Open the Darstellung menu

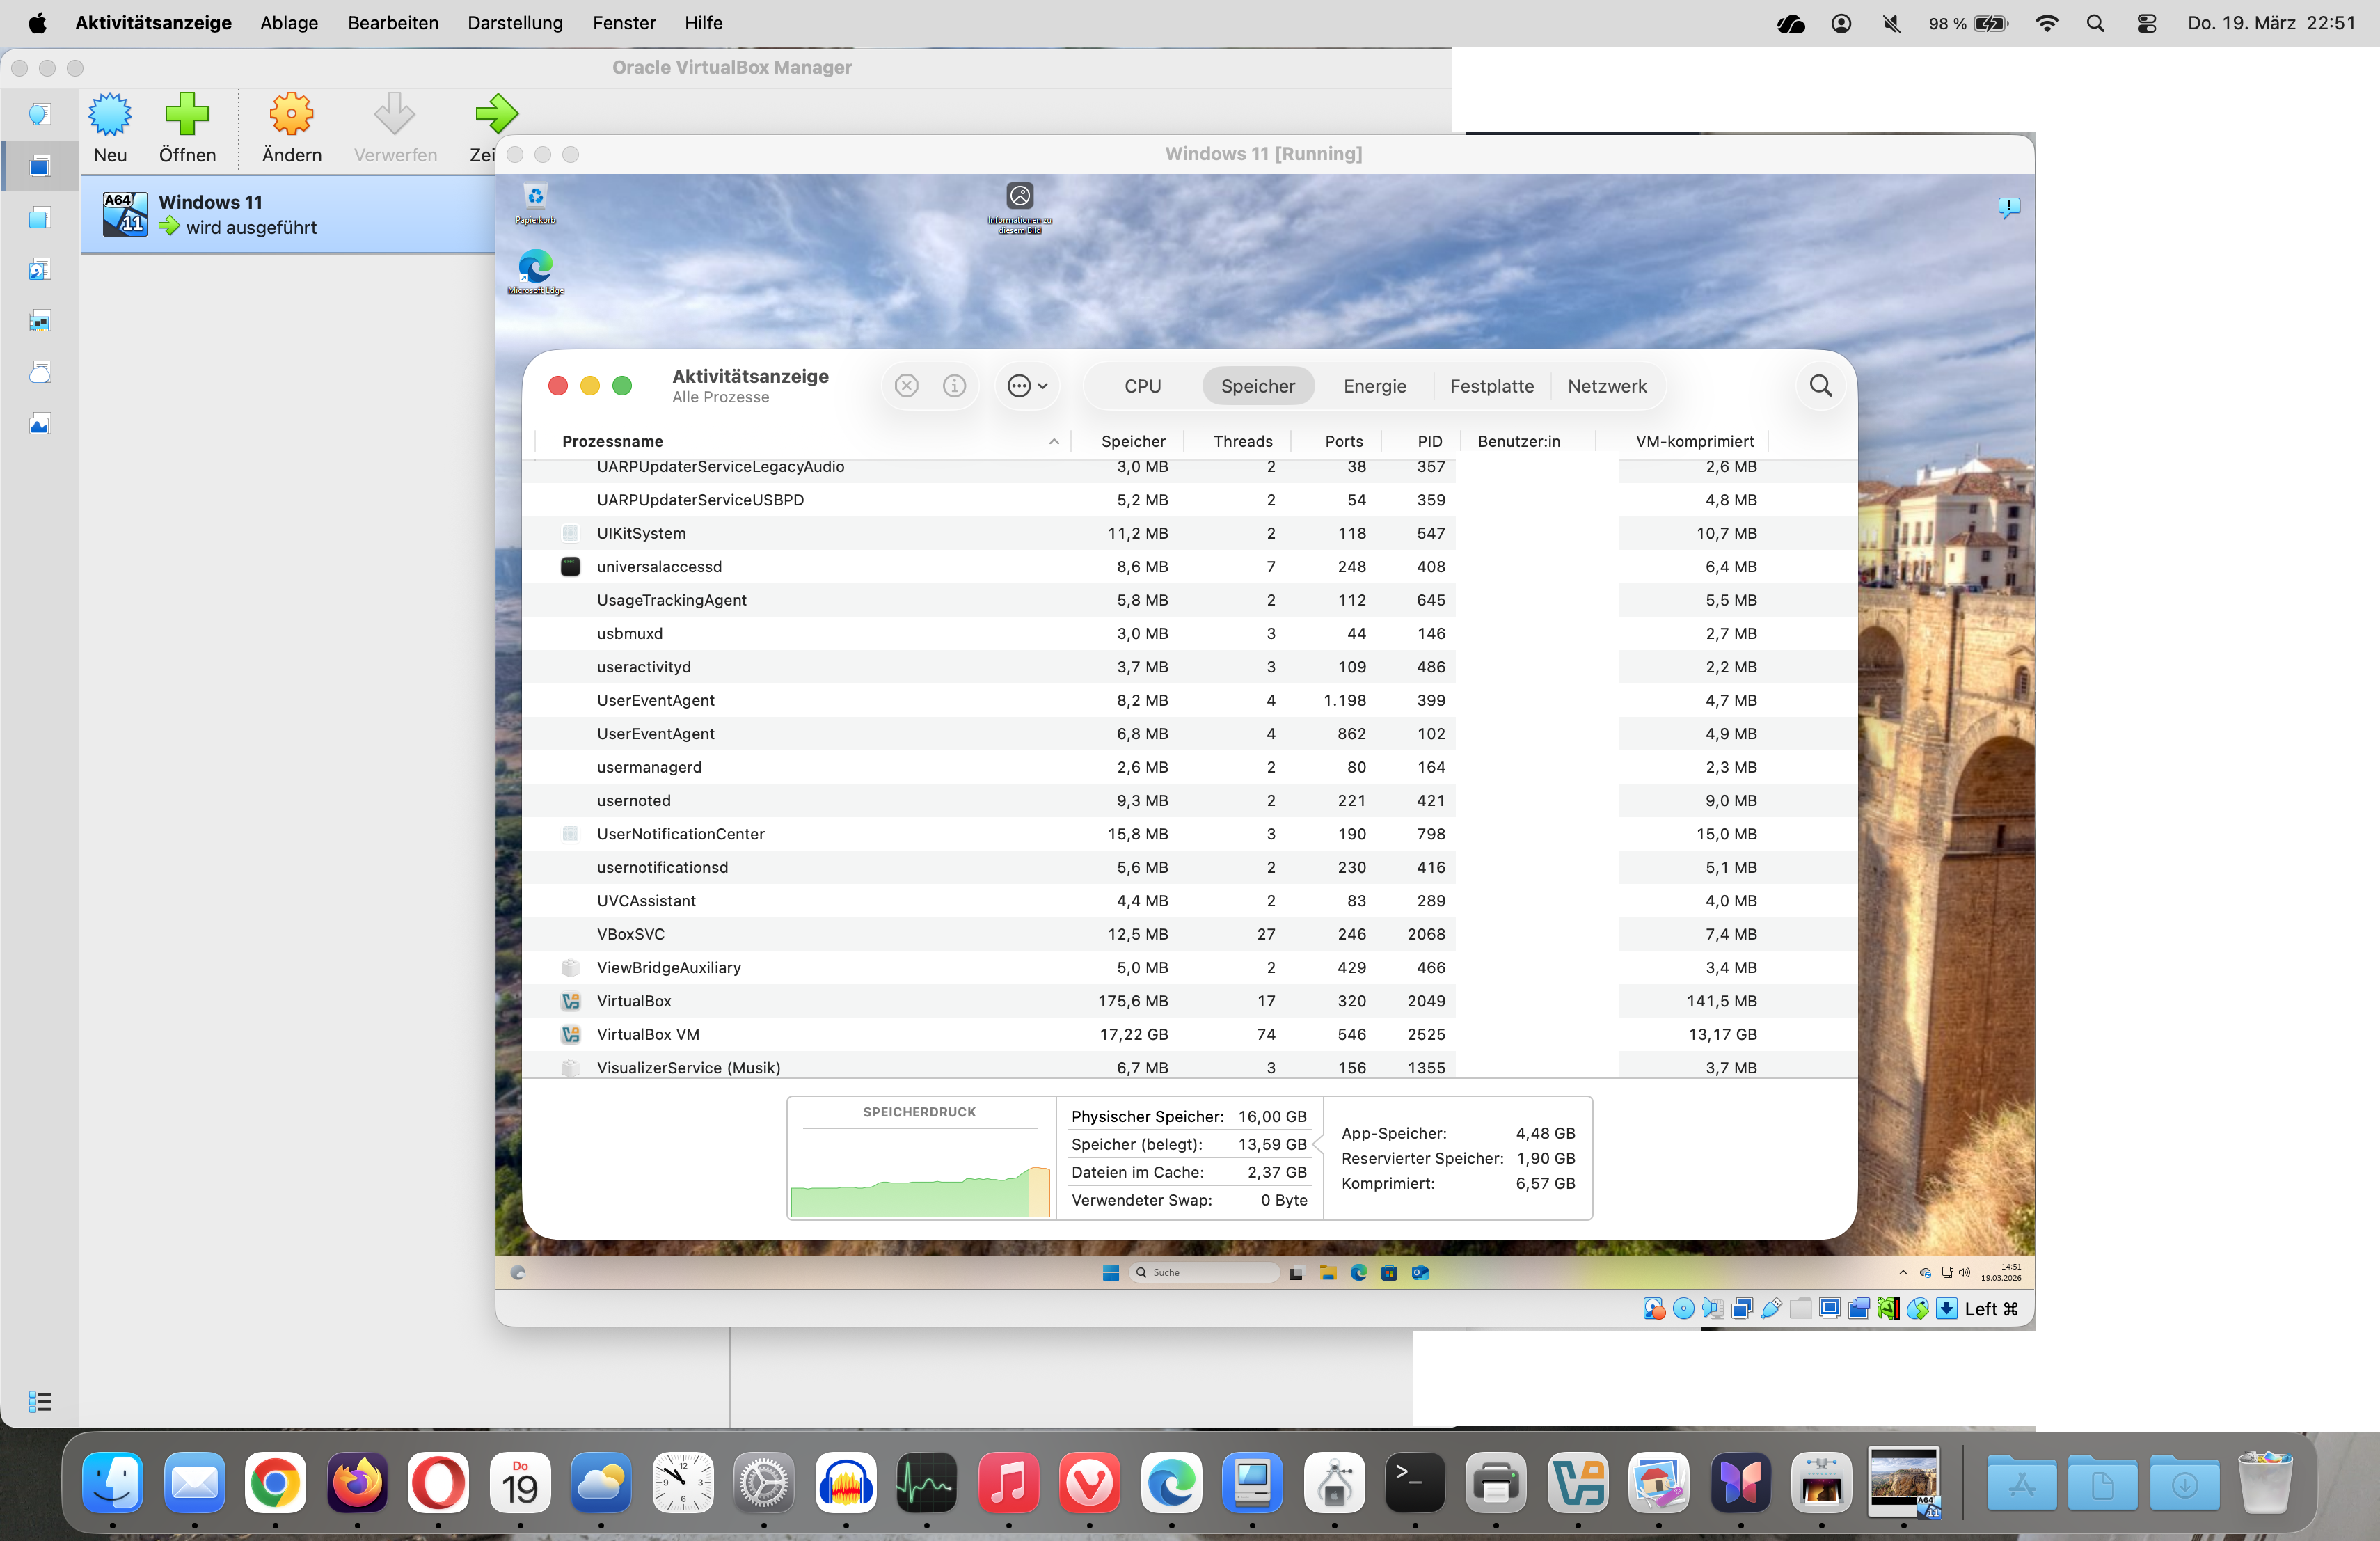point(515,23)
